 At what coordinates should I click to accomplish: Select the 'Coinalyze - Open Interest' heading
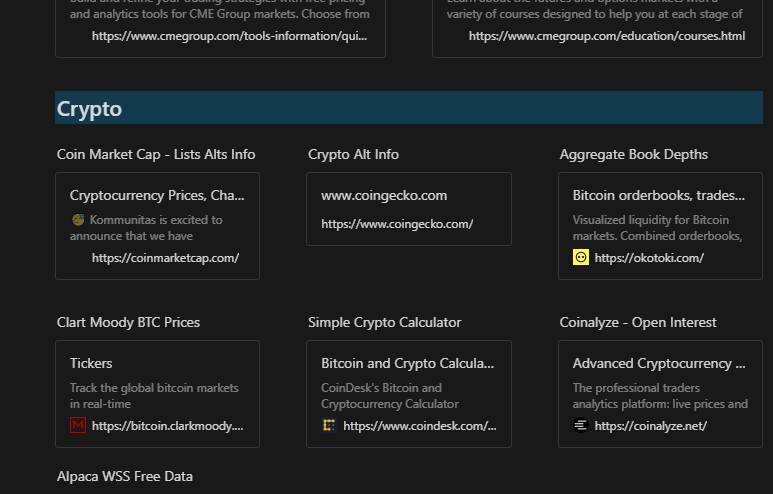(638, 322)
